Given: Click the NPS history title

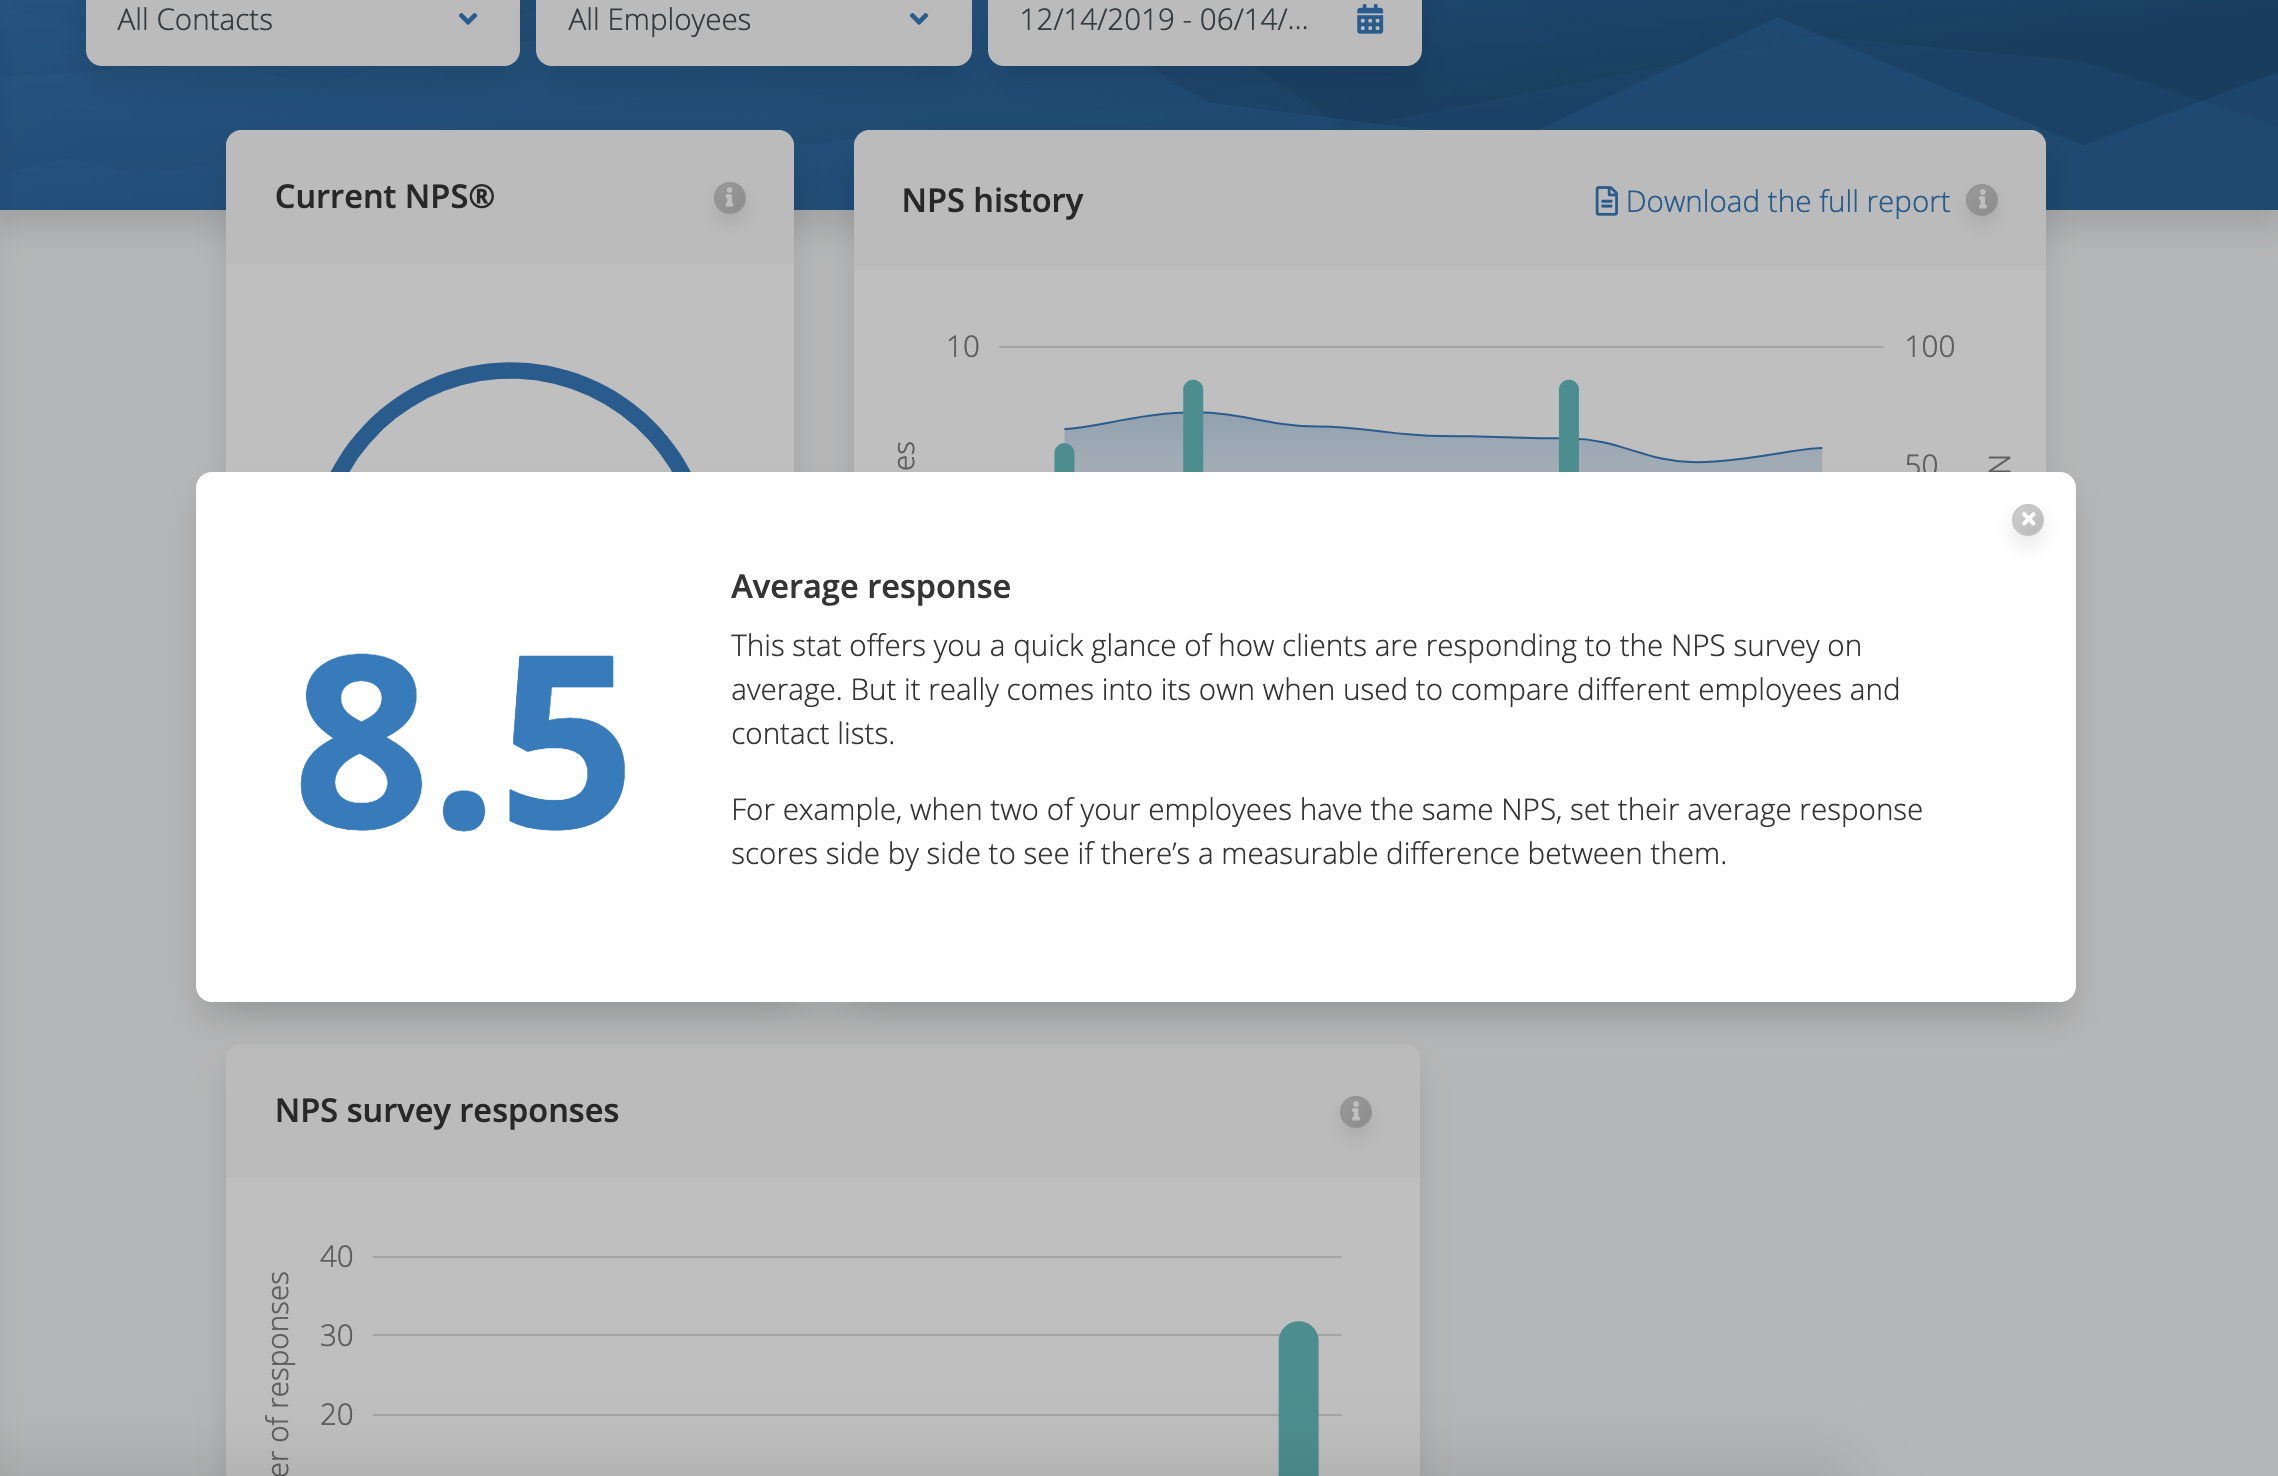Looking at the screenshot, I should coord(992,200).
